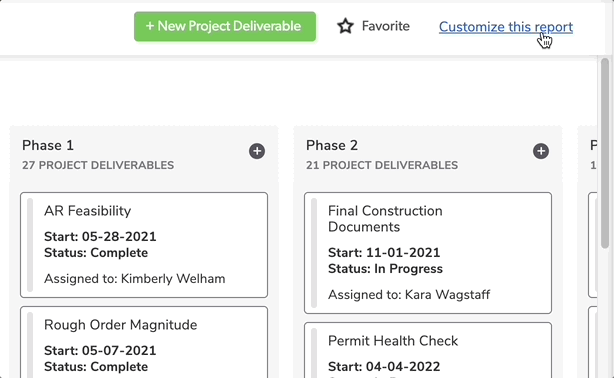Viewport: 614px width, 378px height.
Task: Click the vertical scrollbar thumb on the right
Action: tap(605, 153)
